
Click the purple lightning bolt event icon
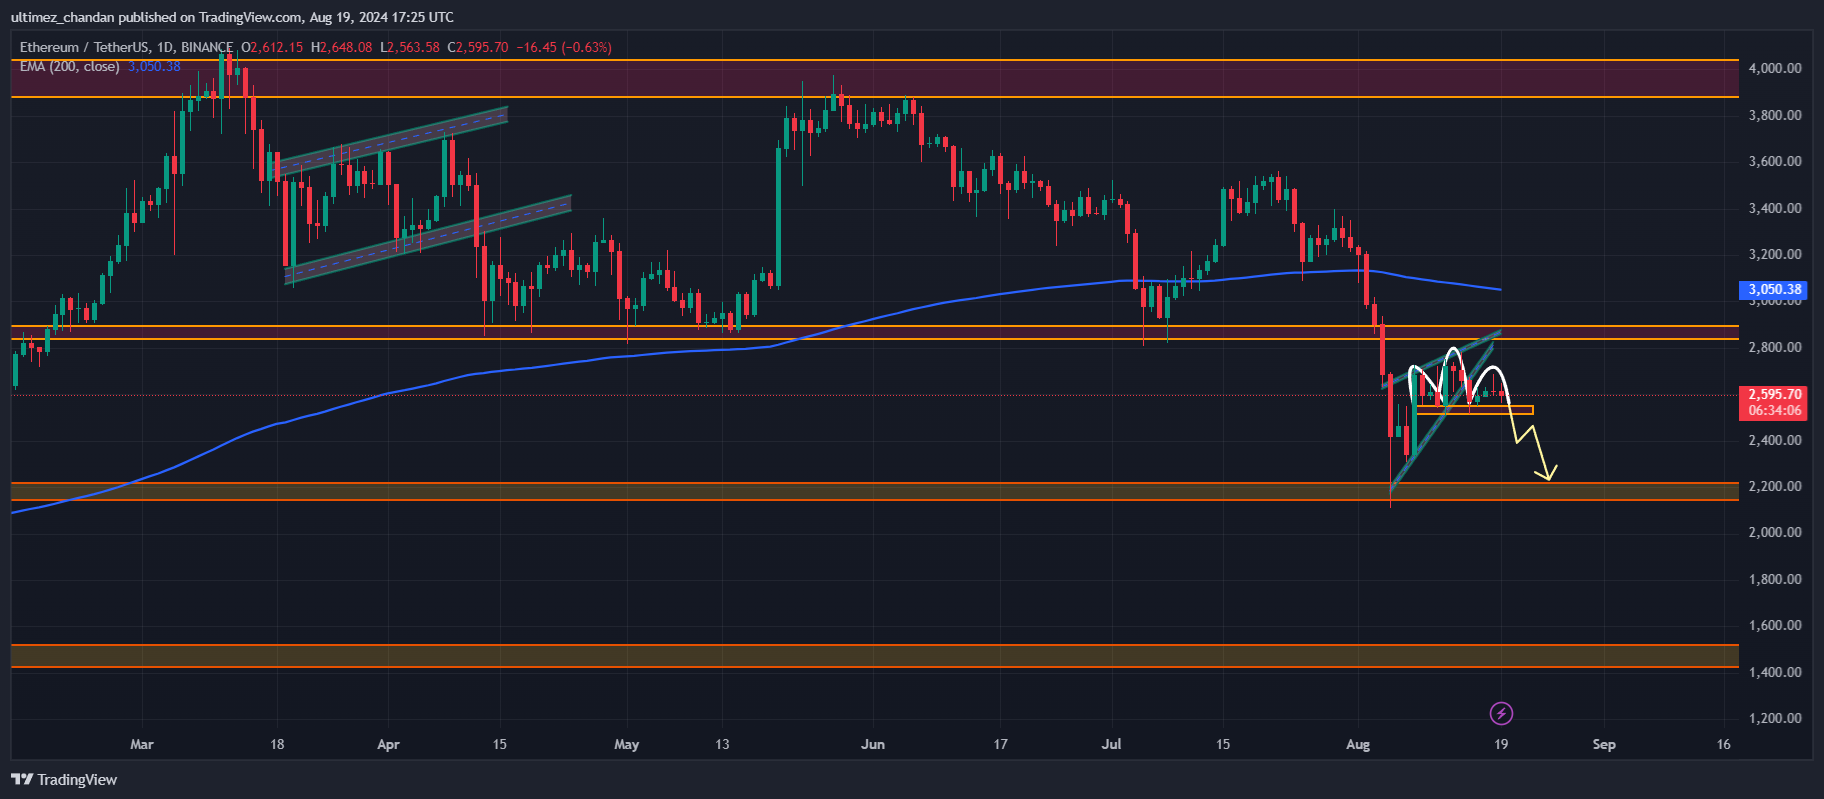tap(1501, 713)
